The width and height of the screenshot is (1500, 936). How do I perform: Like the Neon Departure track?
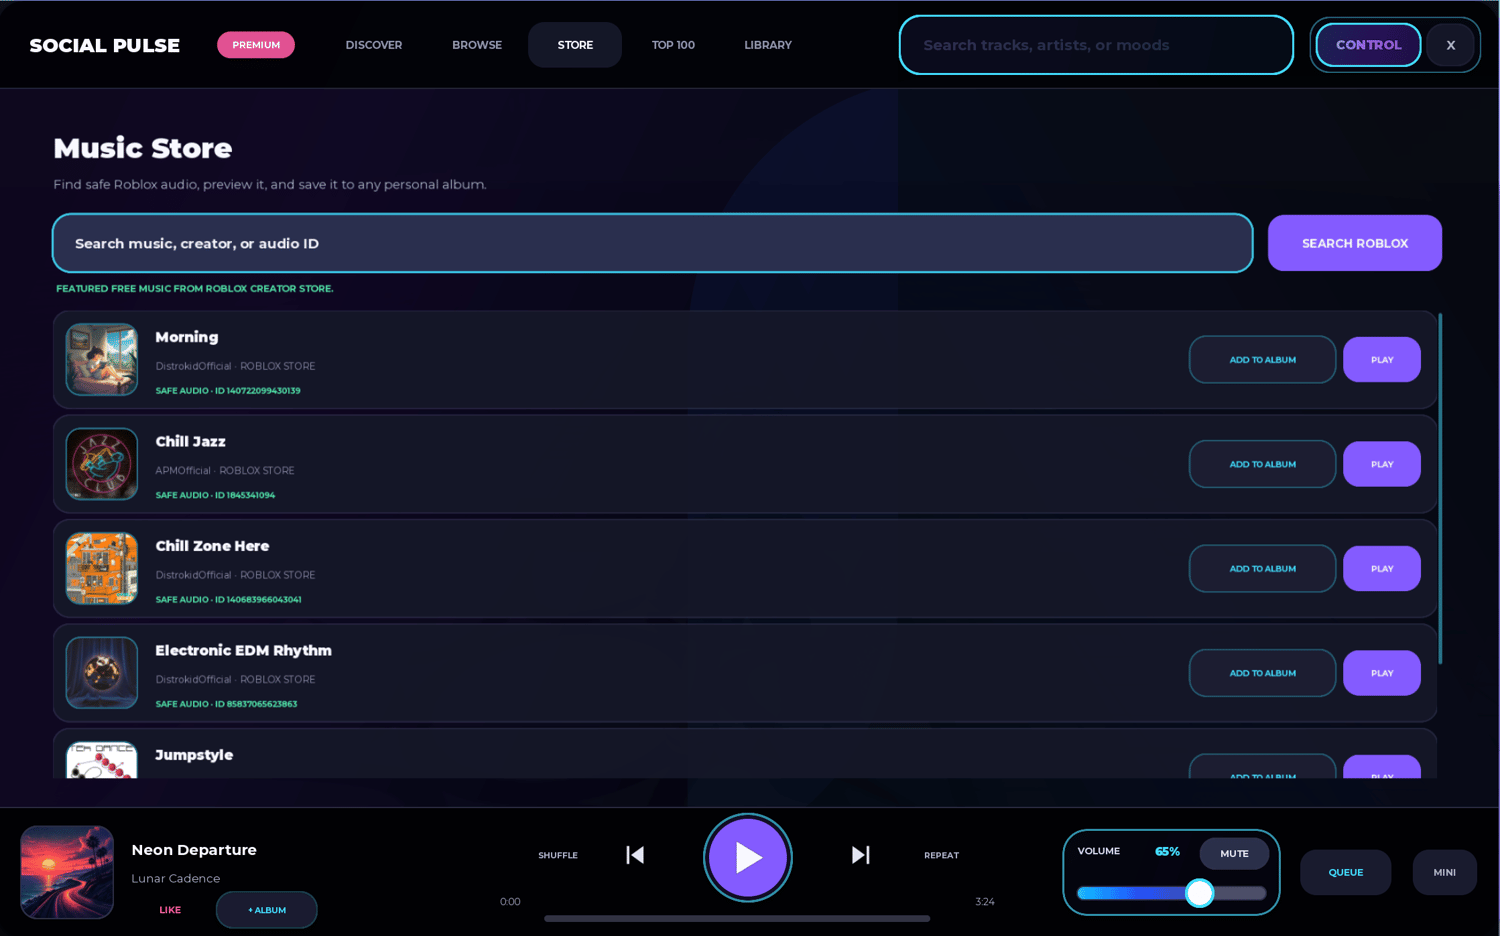click(x=170, y=910)
